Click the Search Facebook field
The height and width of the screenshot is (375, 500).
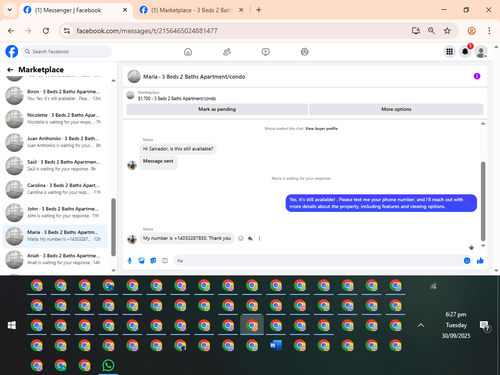[x=67, y=52]
